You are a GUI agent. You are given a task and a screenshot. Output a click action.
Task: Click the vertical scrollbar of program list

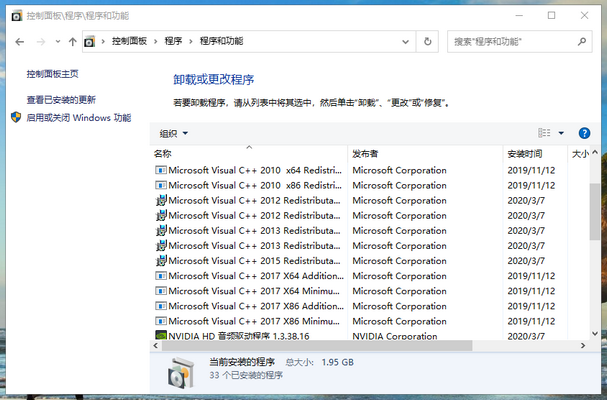[596, 240]
